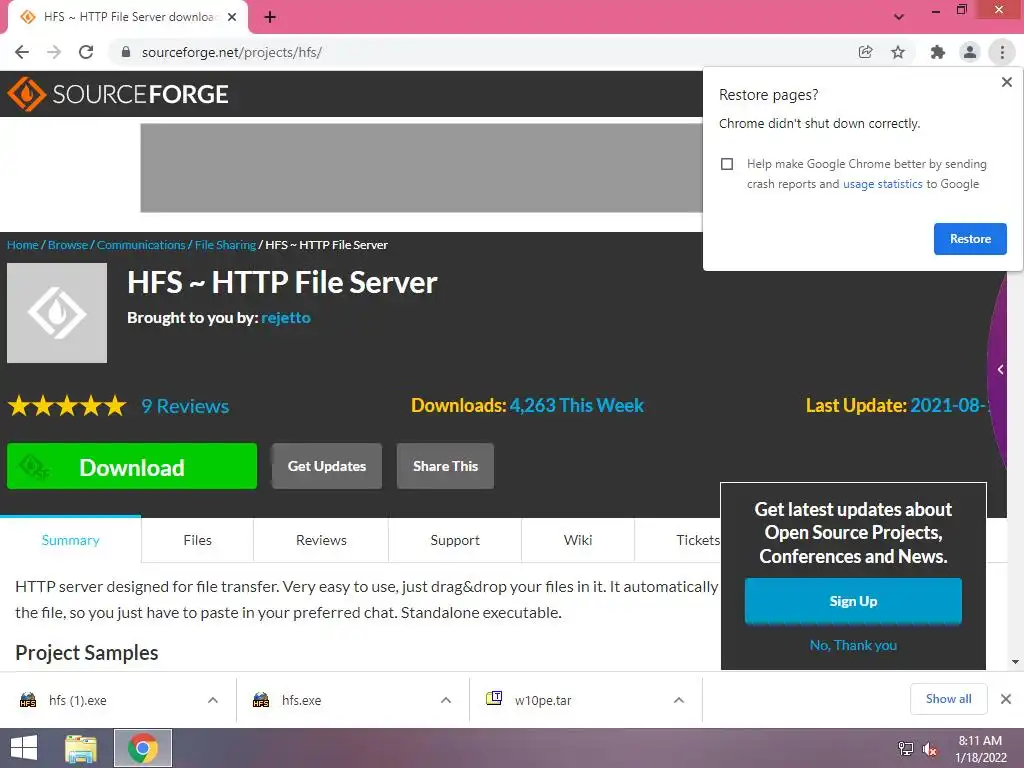Click the Share This button
Viewport: 1024px width, 768px height.
point(445,466)
